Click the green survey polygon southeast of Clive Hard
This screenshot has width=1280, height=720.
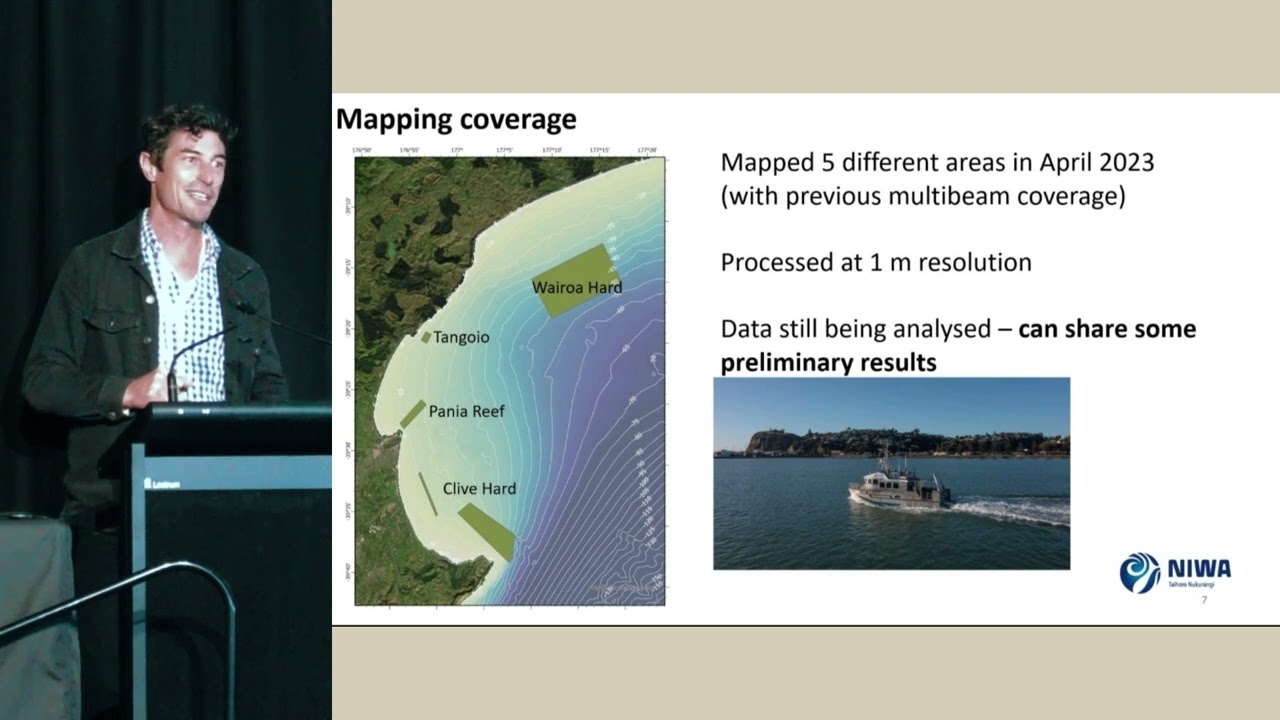[489, 531]
